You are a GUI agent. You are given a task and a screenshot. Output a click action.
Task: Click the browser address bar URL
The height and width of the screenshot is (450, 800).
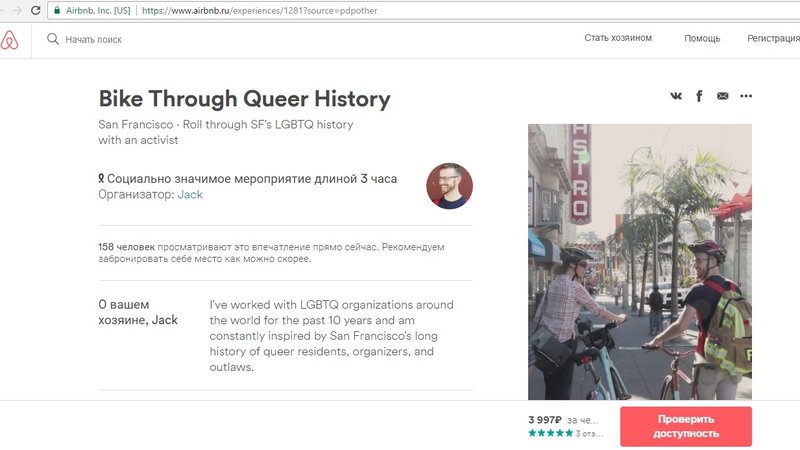[259, 10]
